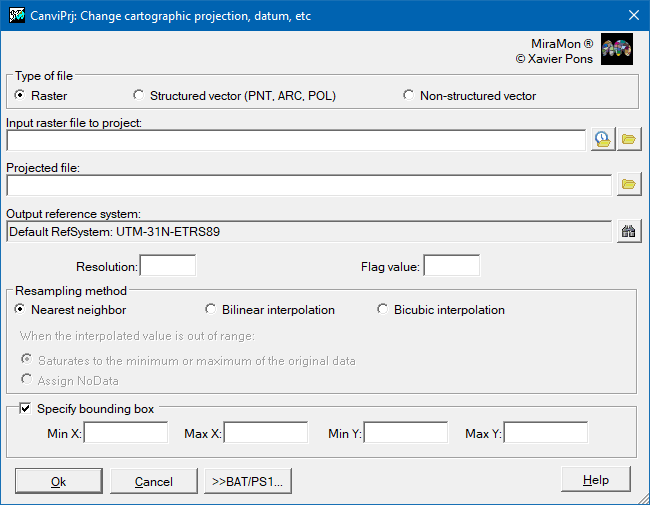This screenshot has width=650, height=505.
Task: Select Bicubic interpolation resampling method
Action: pos(441,310)
